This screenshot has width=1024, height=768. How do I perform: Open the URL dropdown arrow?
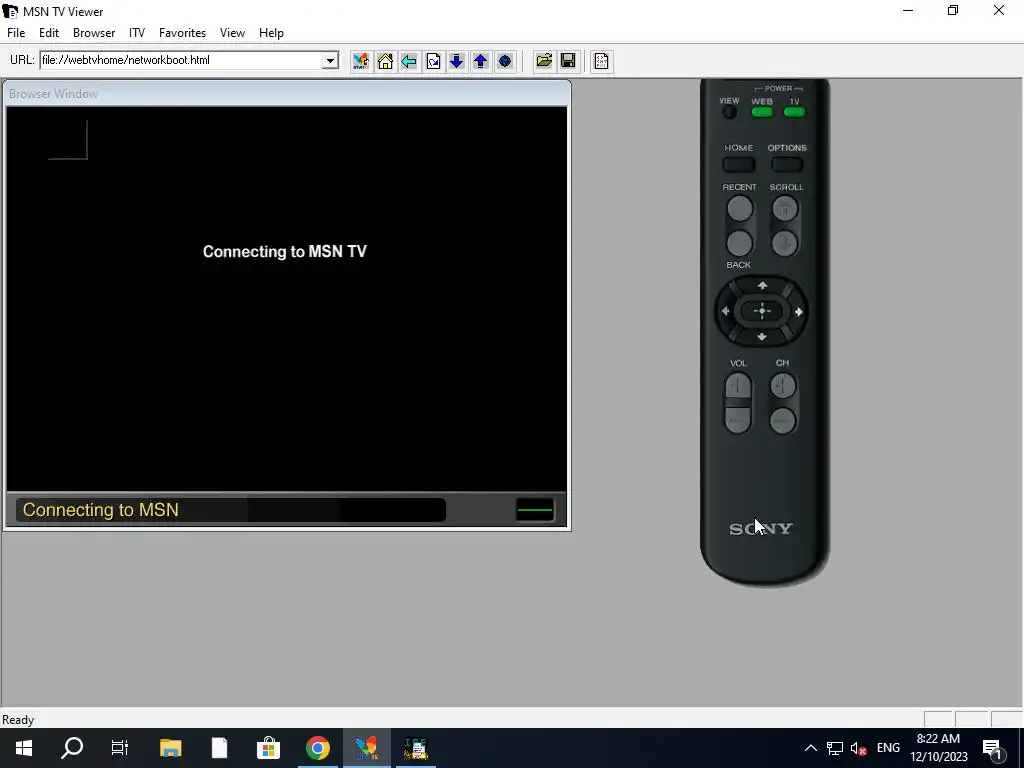click(x=330, y=61)
